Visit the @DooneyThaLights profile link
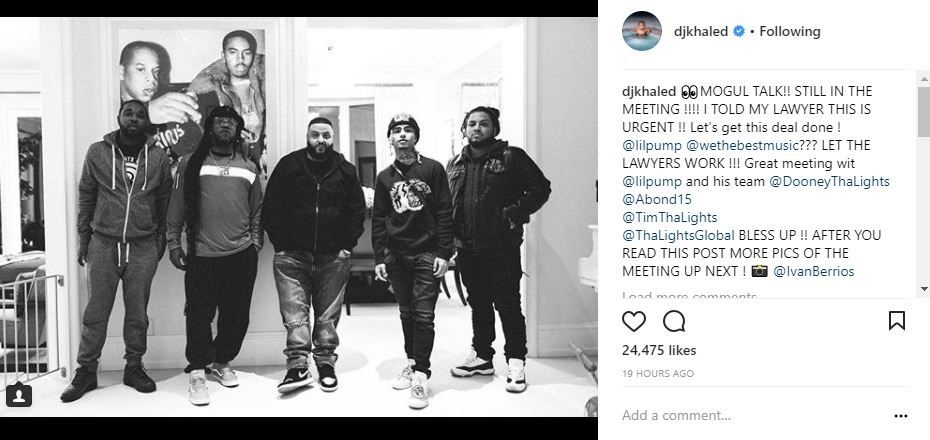This screenshot has width=930, height=440. click(x=829, y=181)
